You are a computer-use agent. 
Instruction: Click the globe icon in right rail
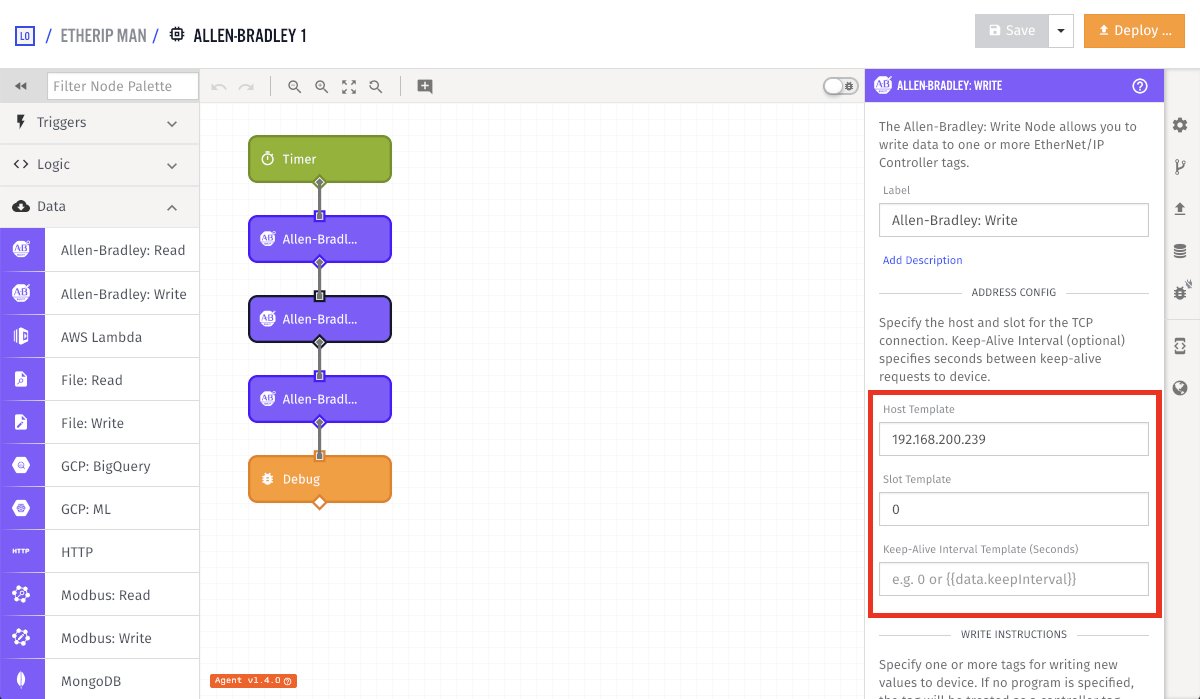pyautogui.click(x=1180, y=388)
